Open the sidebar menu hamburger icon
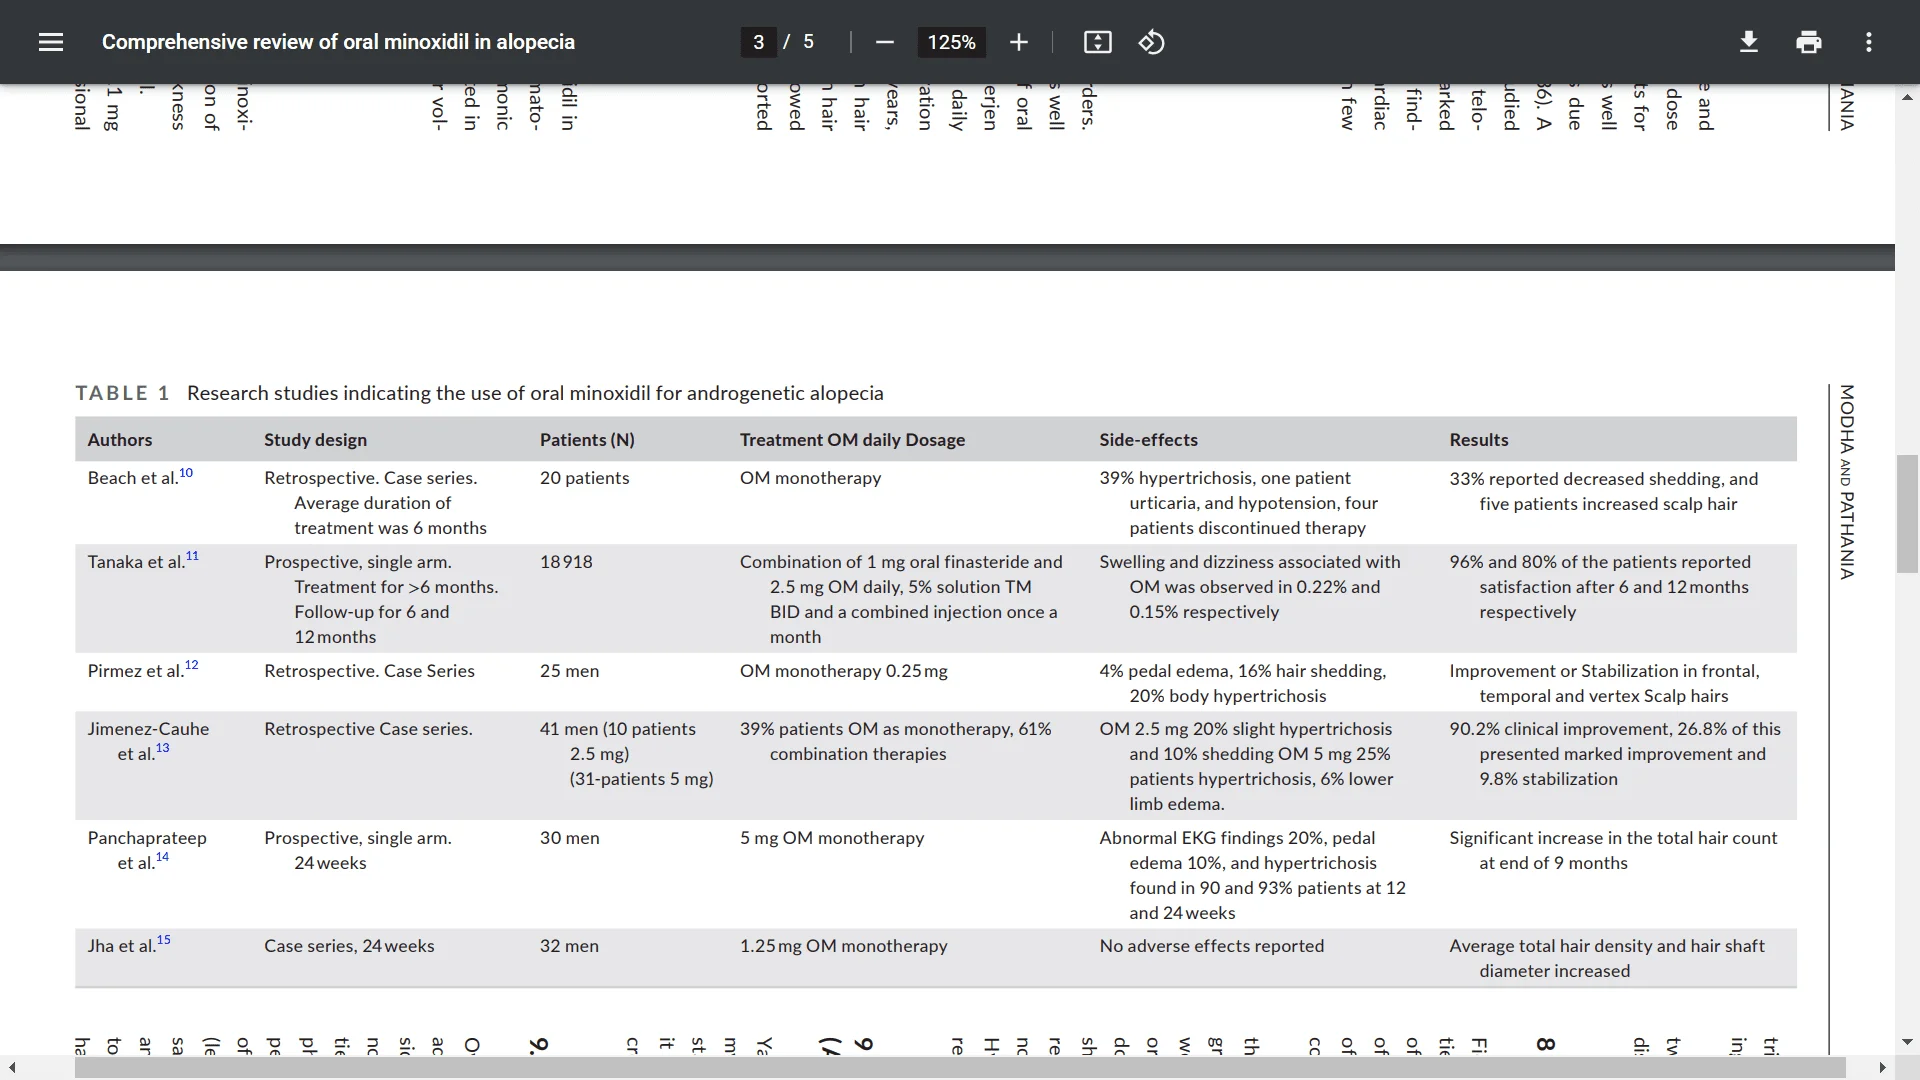The image size is (1920, 1080). tap(51, 42)
